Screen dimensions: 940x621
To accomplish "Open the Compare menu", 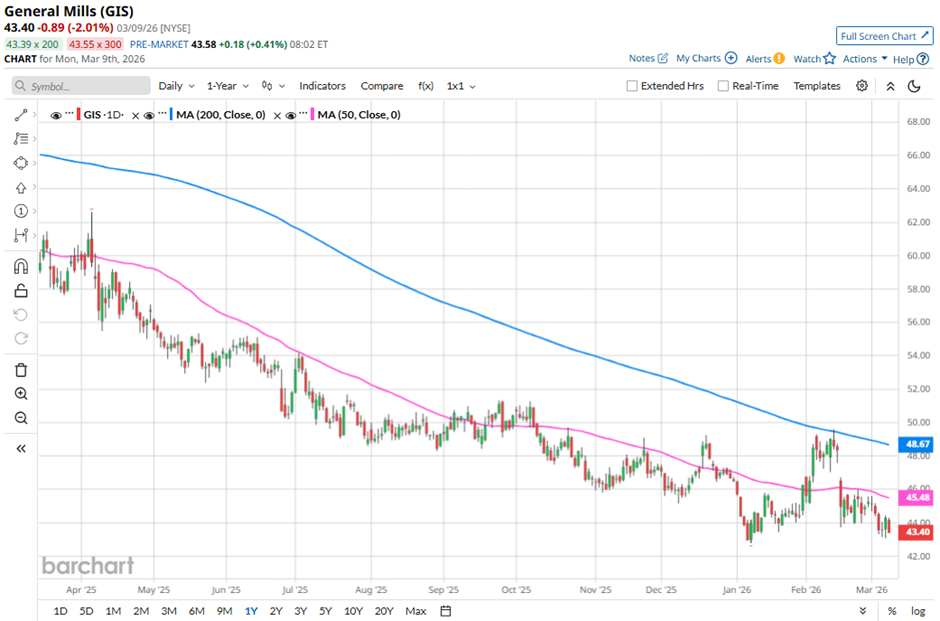I will coord(382,86).
